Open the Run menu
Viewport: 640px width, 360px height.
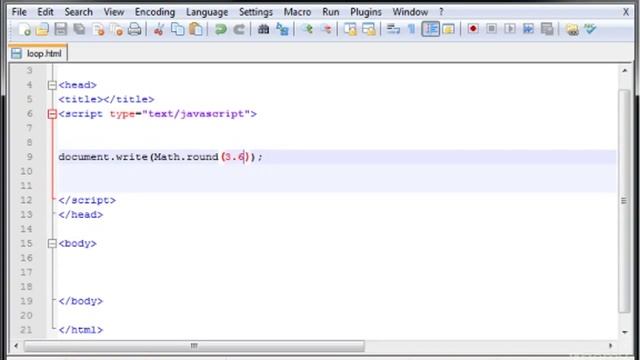[331, 12]
